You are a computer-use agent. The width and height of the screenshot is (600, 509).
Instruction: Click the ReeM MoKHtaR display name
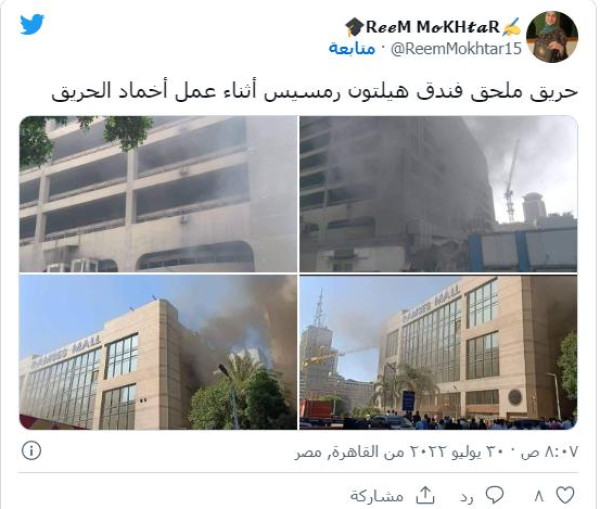coord(433,27)
